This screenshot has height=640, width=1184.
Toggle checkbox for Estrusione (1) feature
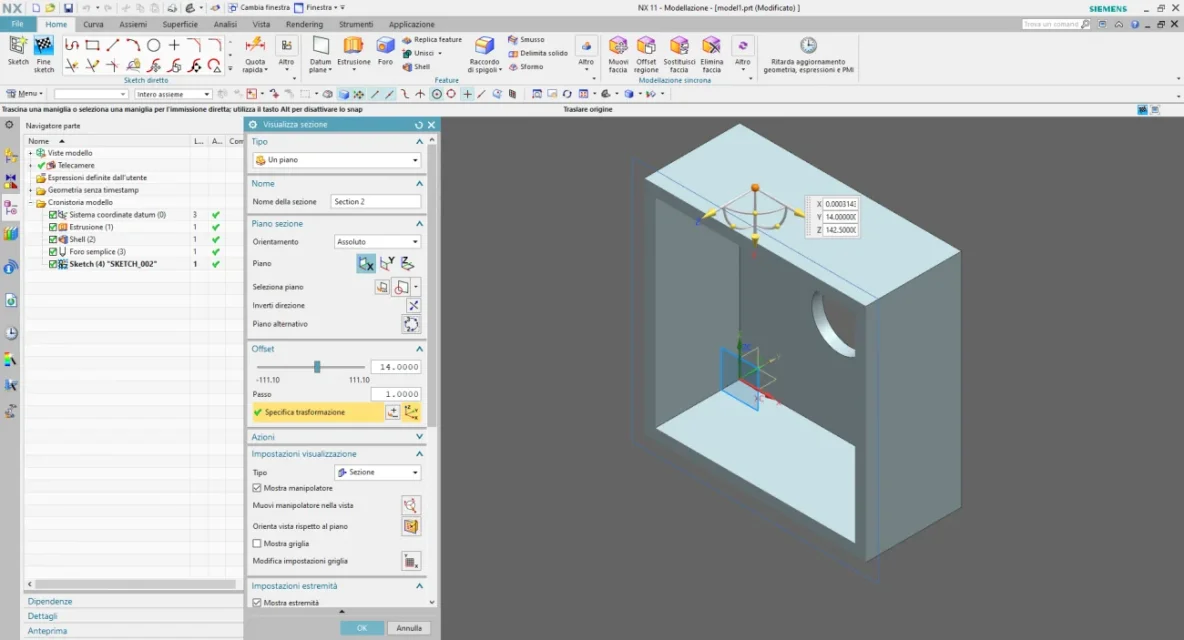tap(53, 227)
